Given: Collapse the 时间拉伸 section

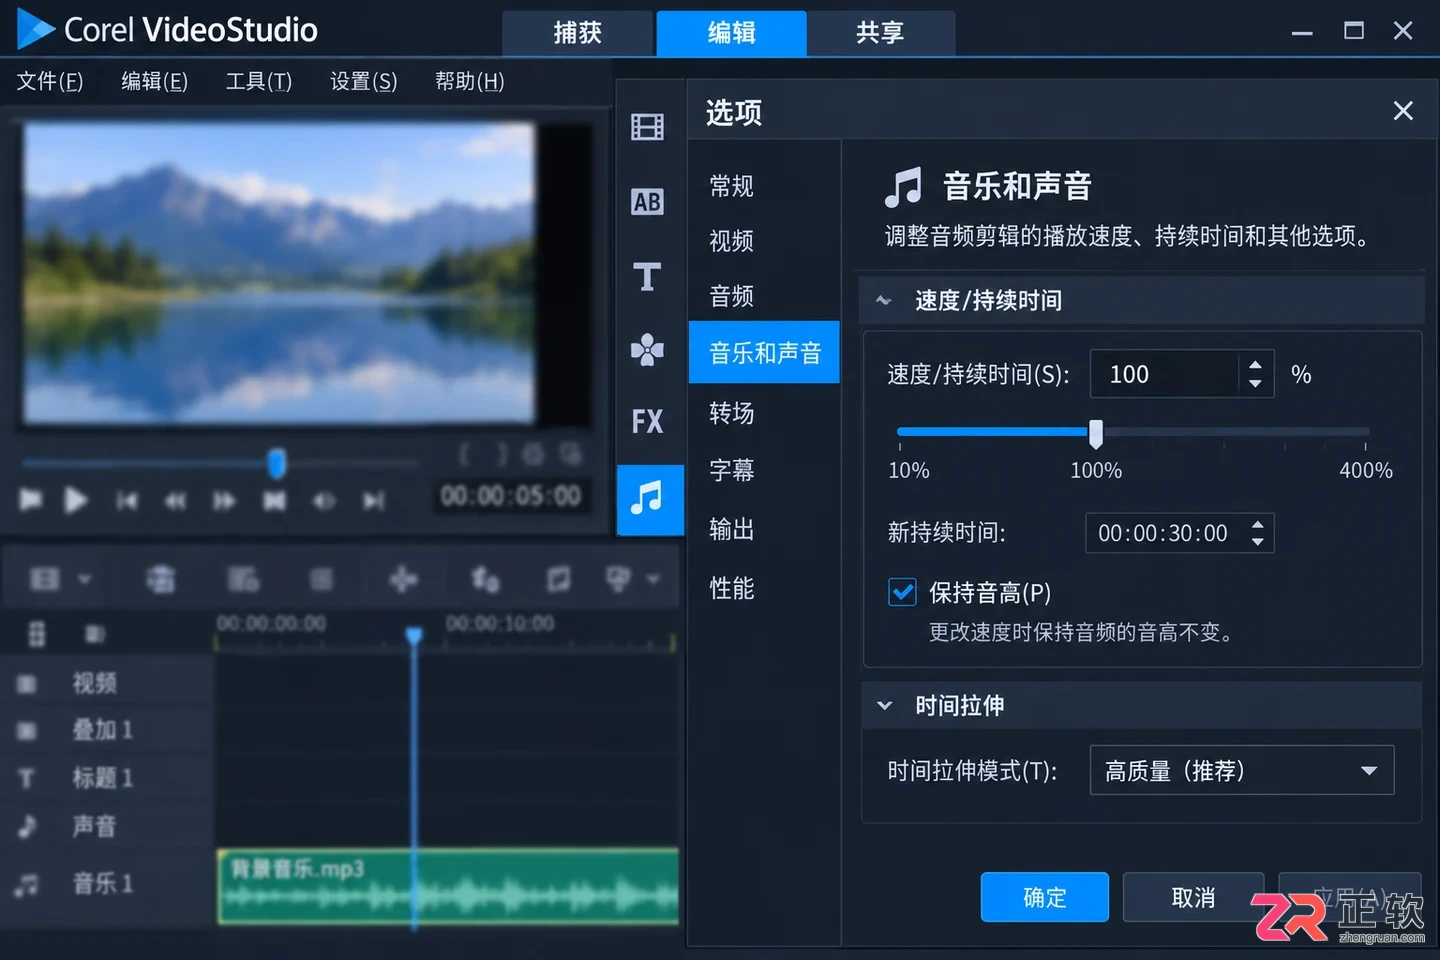Looking at the screenshot, I should coord(884,705).
